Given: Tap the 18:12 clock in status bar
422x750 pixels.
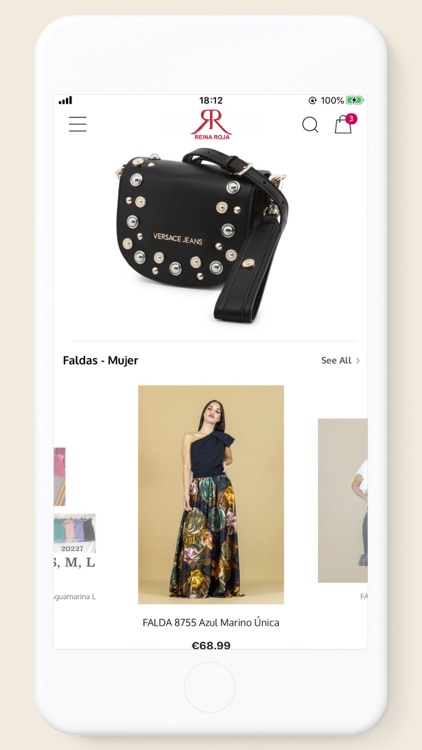Looking at the screenshot, I should pos(211,100).
